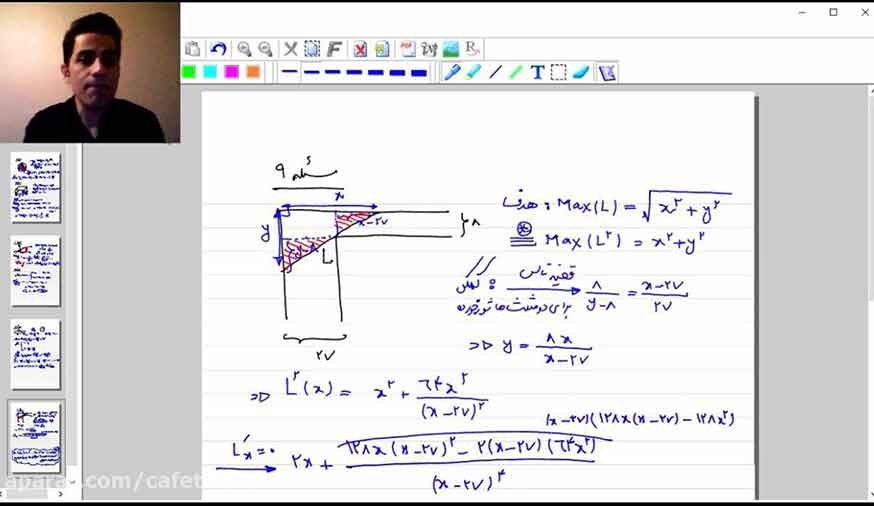
Task: Open the third page thumbnail
Action: click(x=36, y=354)
